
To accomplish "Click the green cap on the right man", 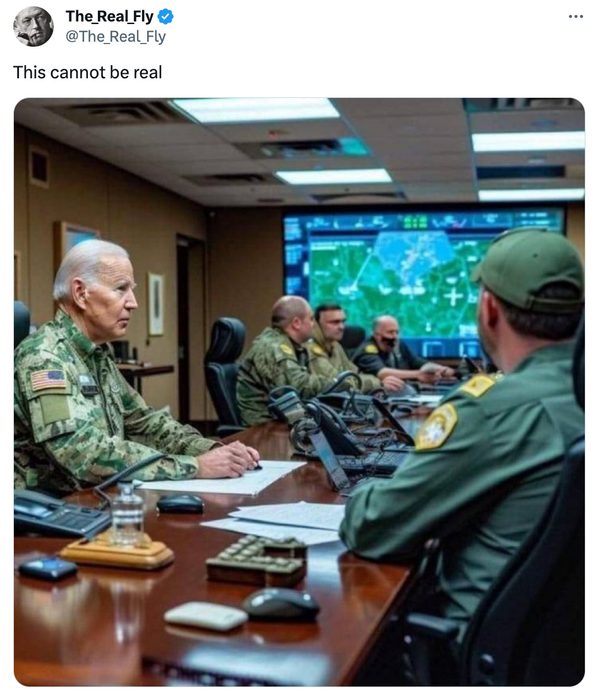I will (x=531, y=270).
